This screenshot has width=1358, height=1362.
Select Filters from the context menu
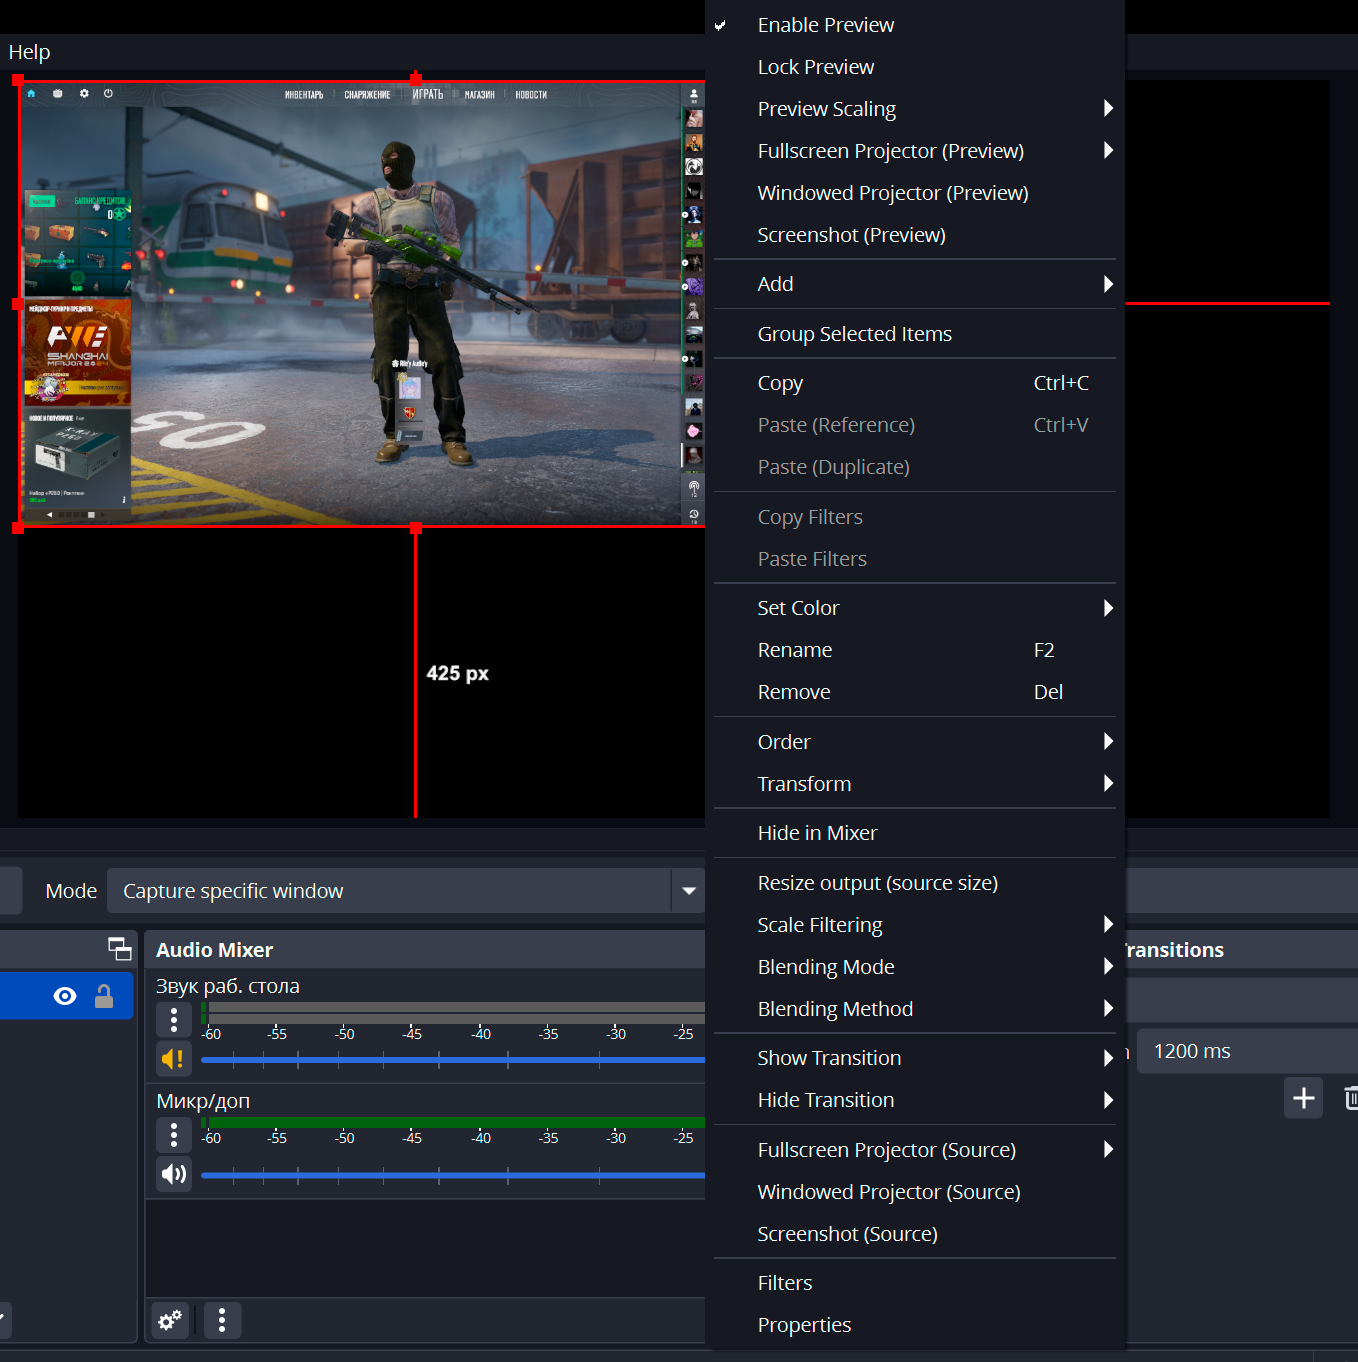click(x=785, y=1283)
